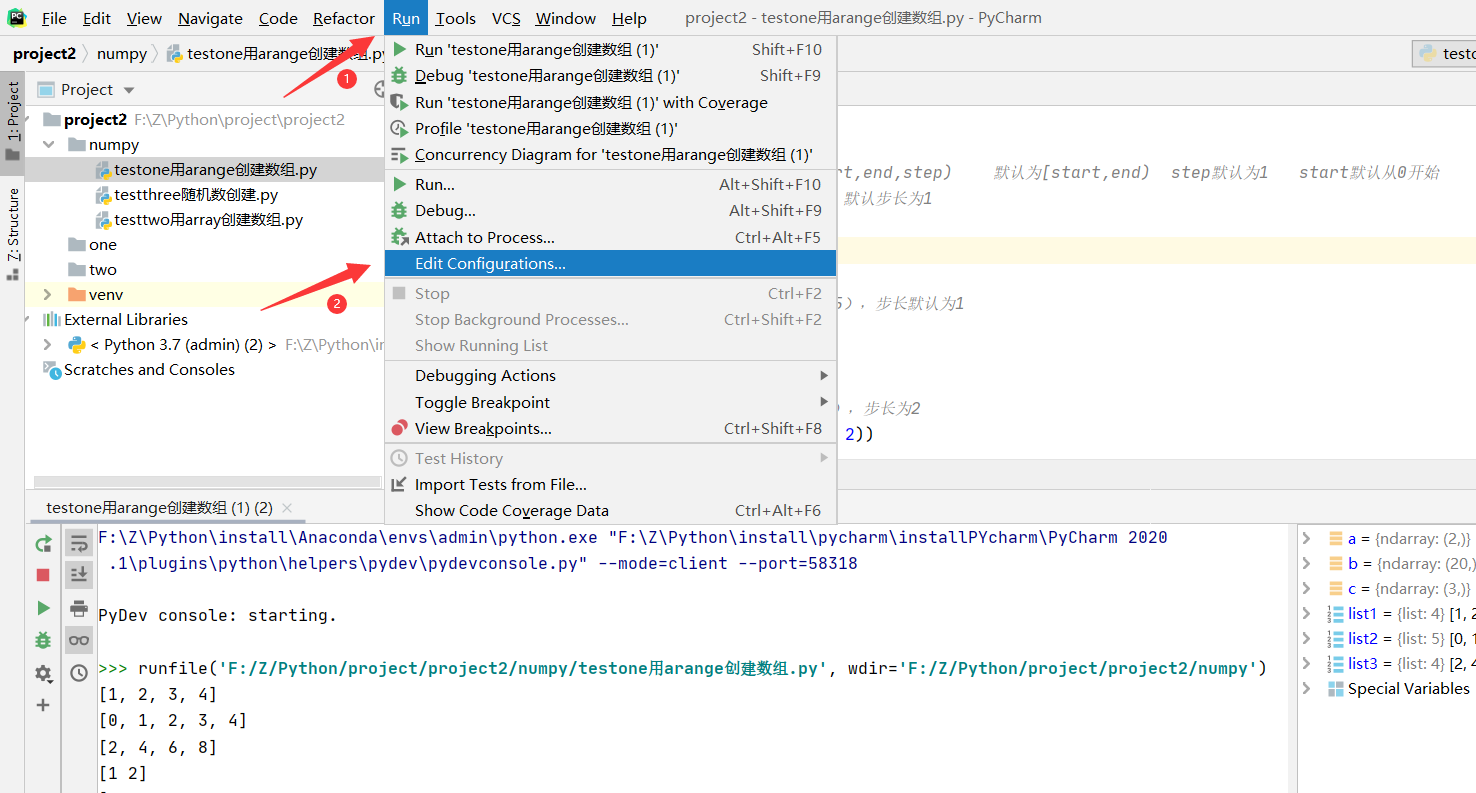Viewport: 1476px width, 793px height.
Task: Expand Python 3.7 (admin) library node
Action: [48, 344]
